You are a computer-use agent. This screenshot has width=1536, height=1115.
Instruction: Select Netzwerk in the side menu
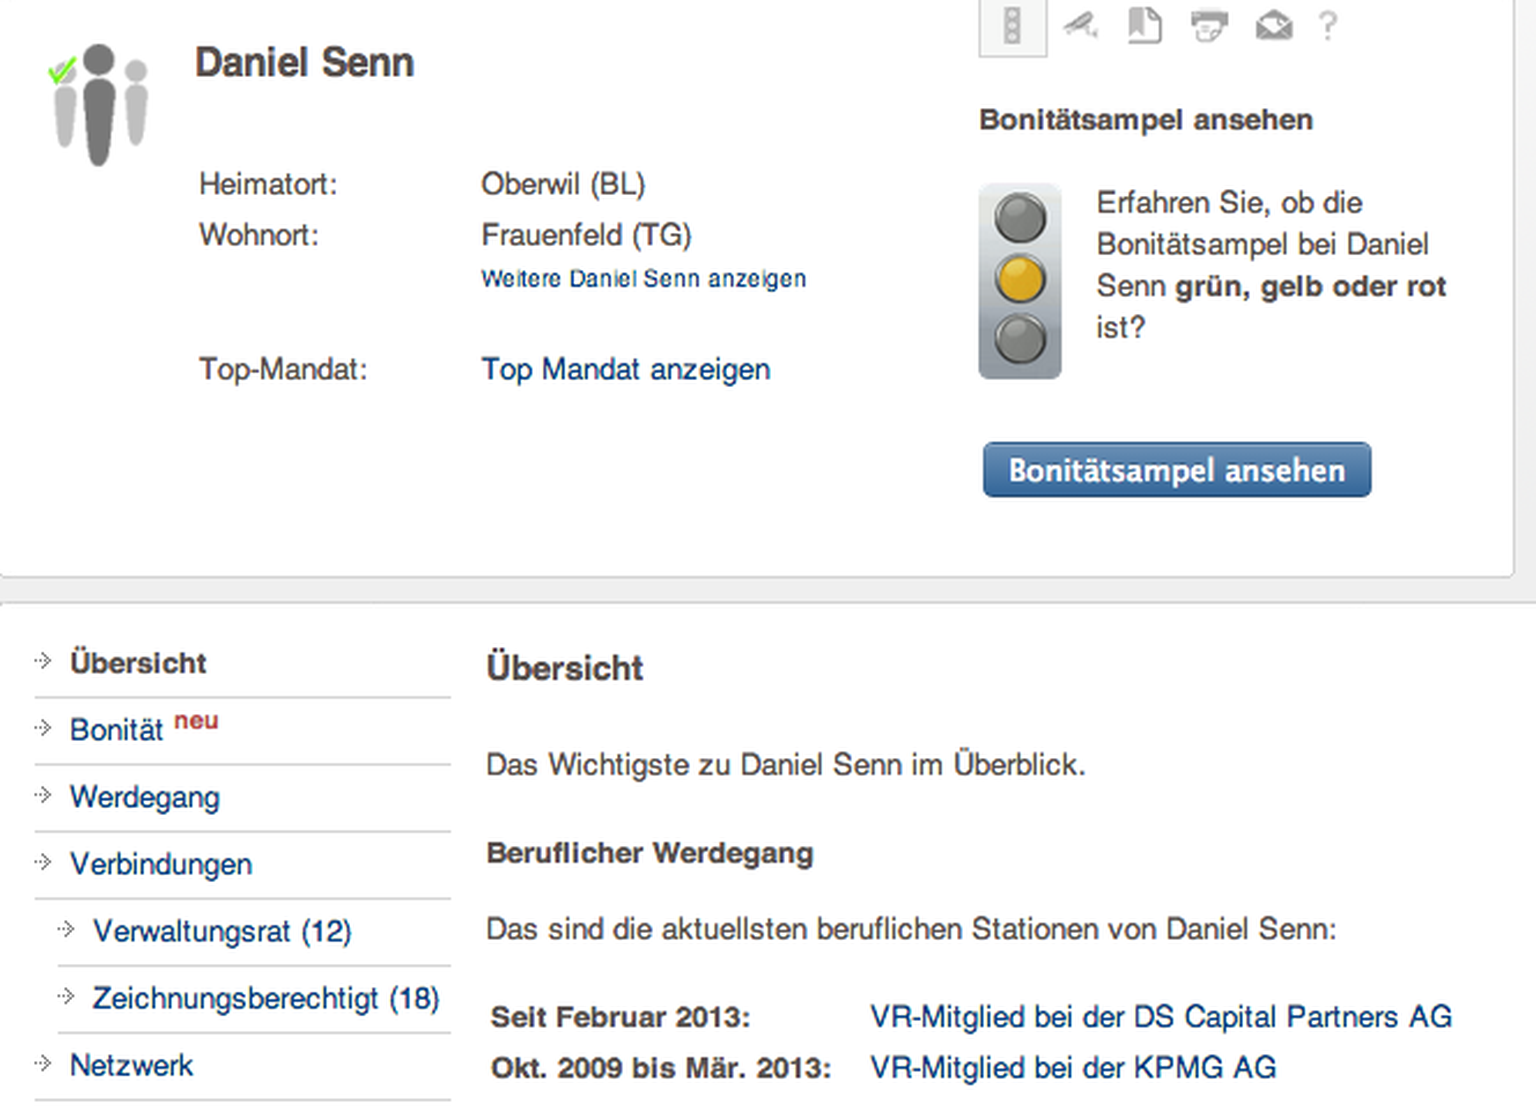(131, 1065)
